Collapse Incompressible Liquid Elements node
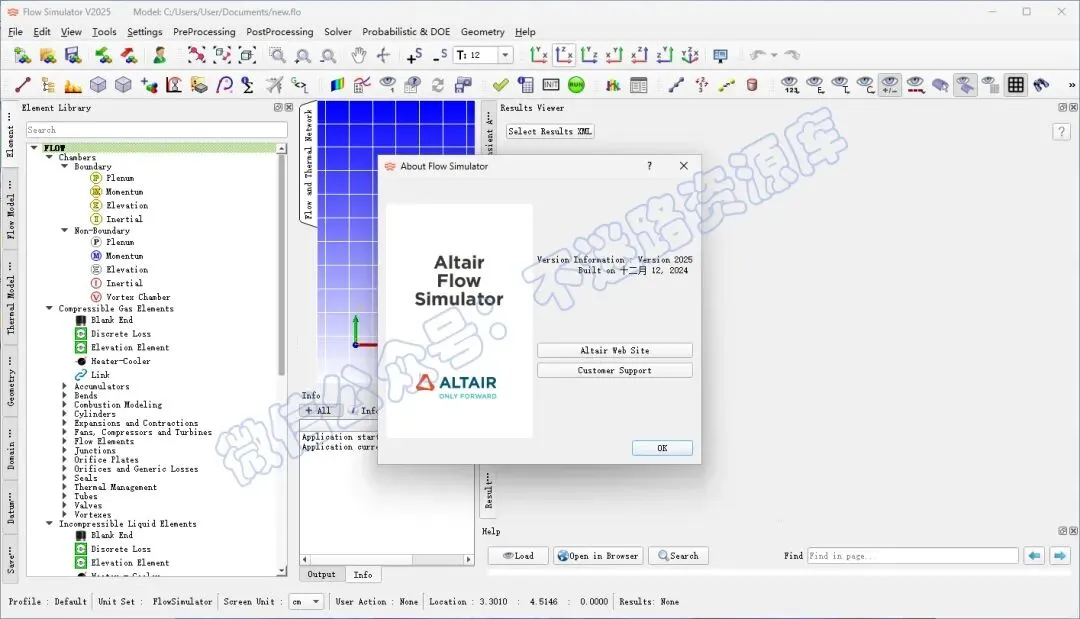Image resolution: width=1080 pixels, height=619 pixels. [x=50, y=523]
